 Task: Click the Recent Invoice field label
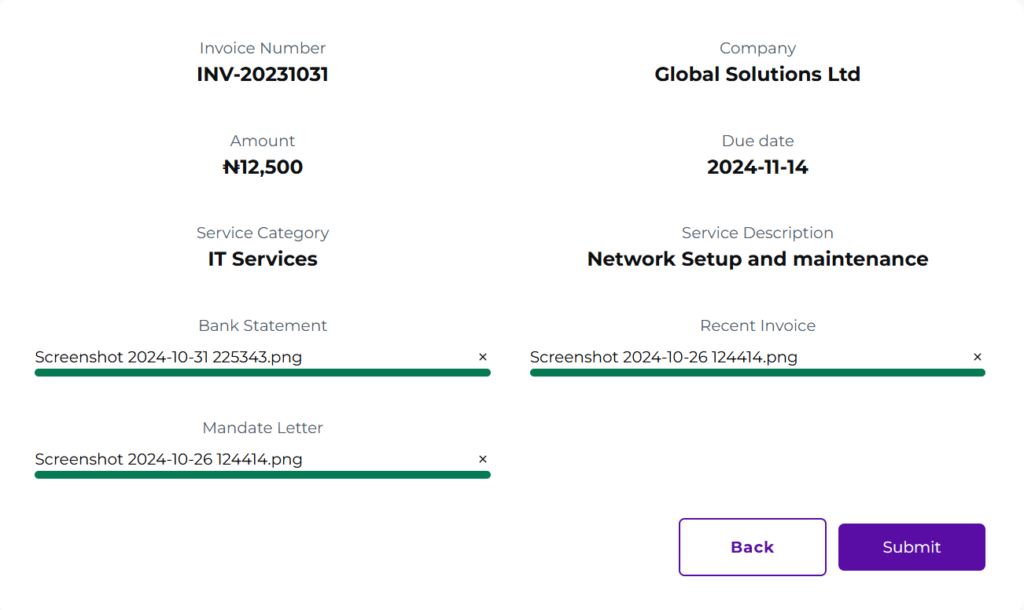pyautogui.click(x=757, y=326)
